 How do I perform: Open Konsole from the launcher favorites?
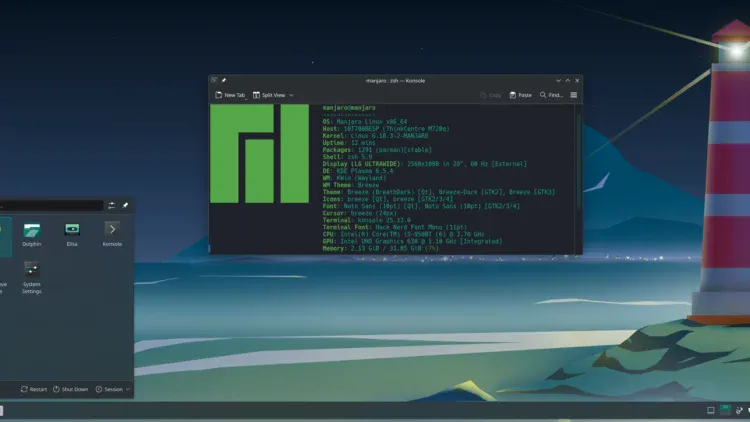(x=112, y=234)
